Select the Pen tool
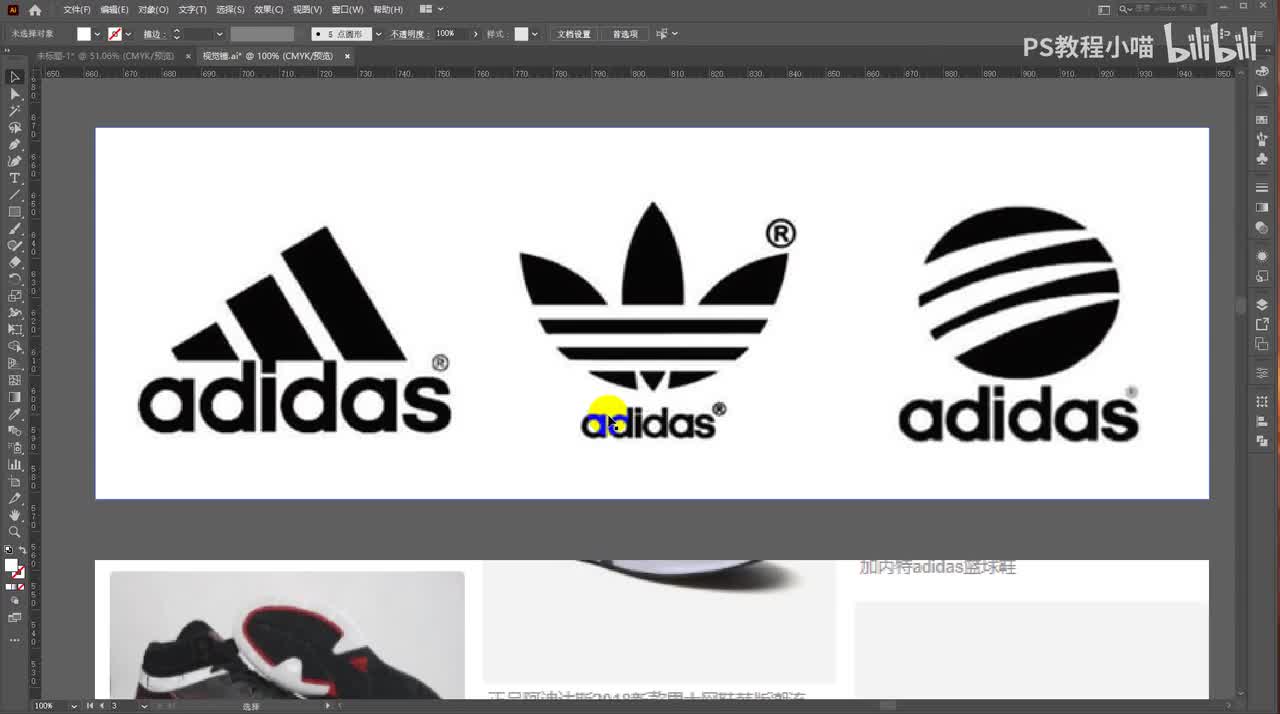This screenshot has height=714, width=1280. pos(15,145)
